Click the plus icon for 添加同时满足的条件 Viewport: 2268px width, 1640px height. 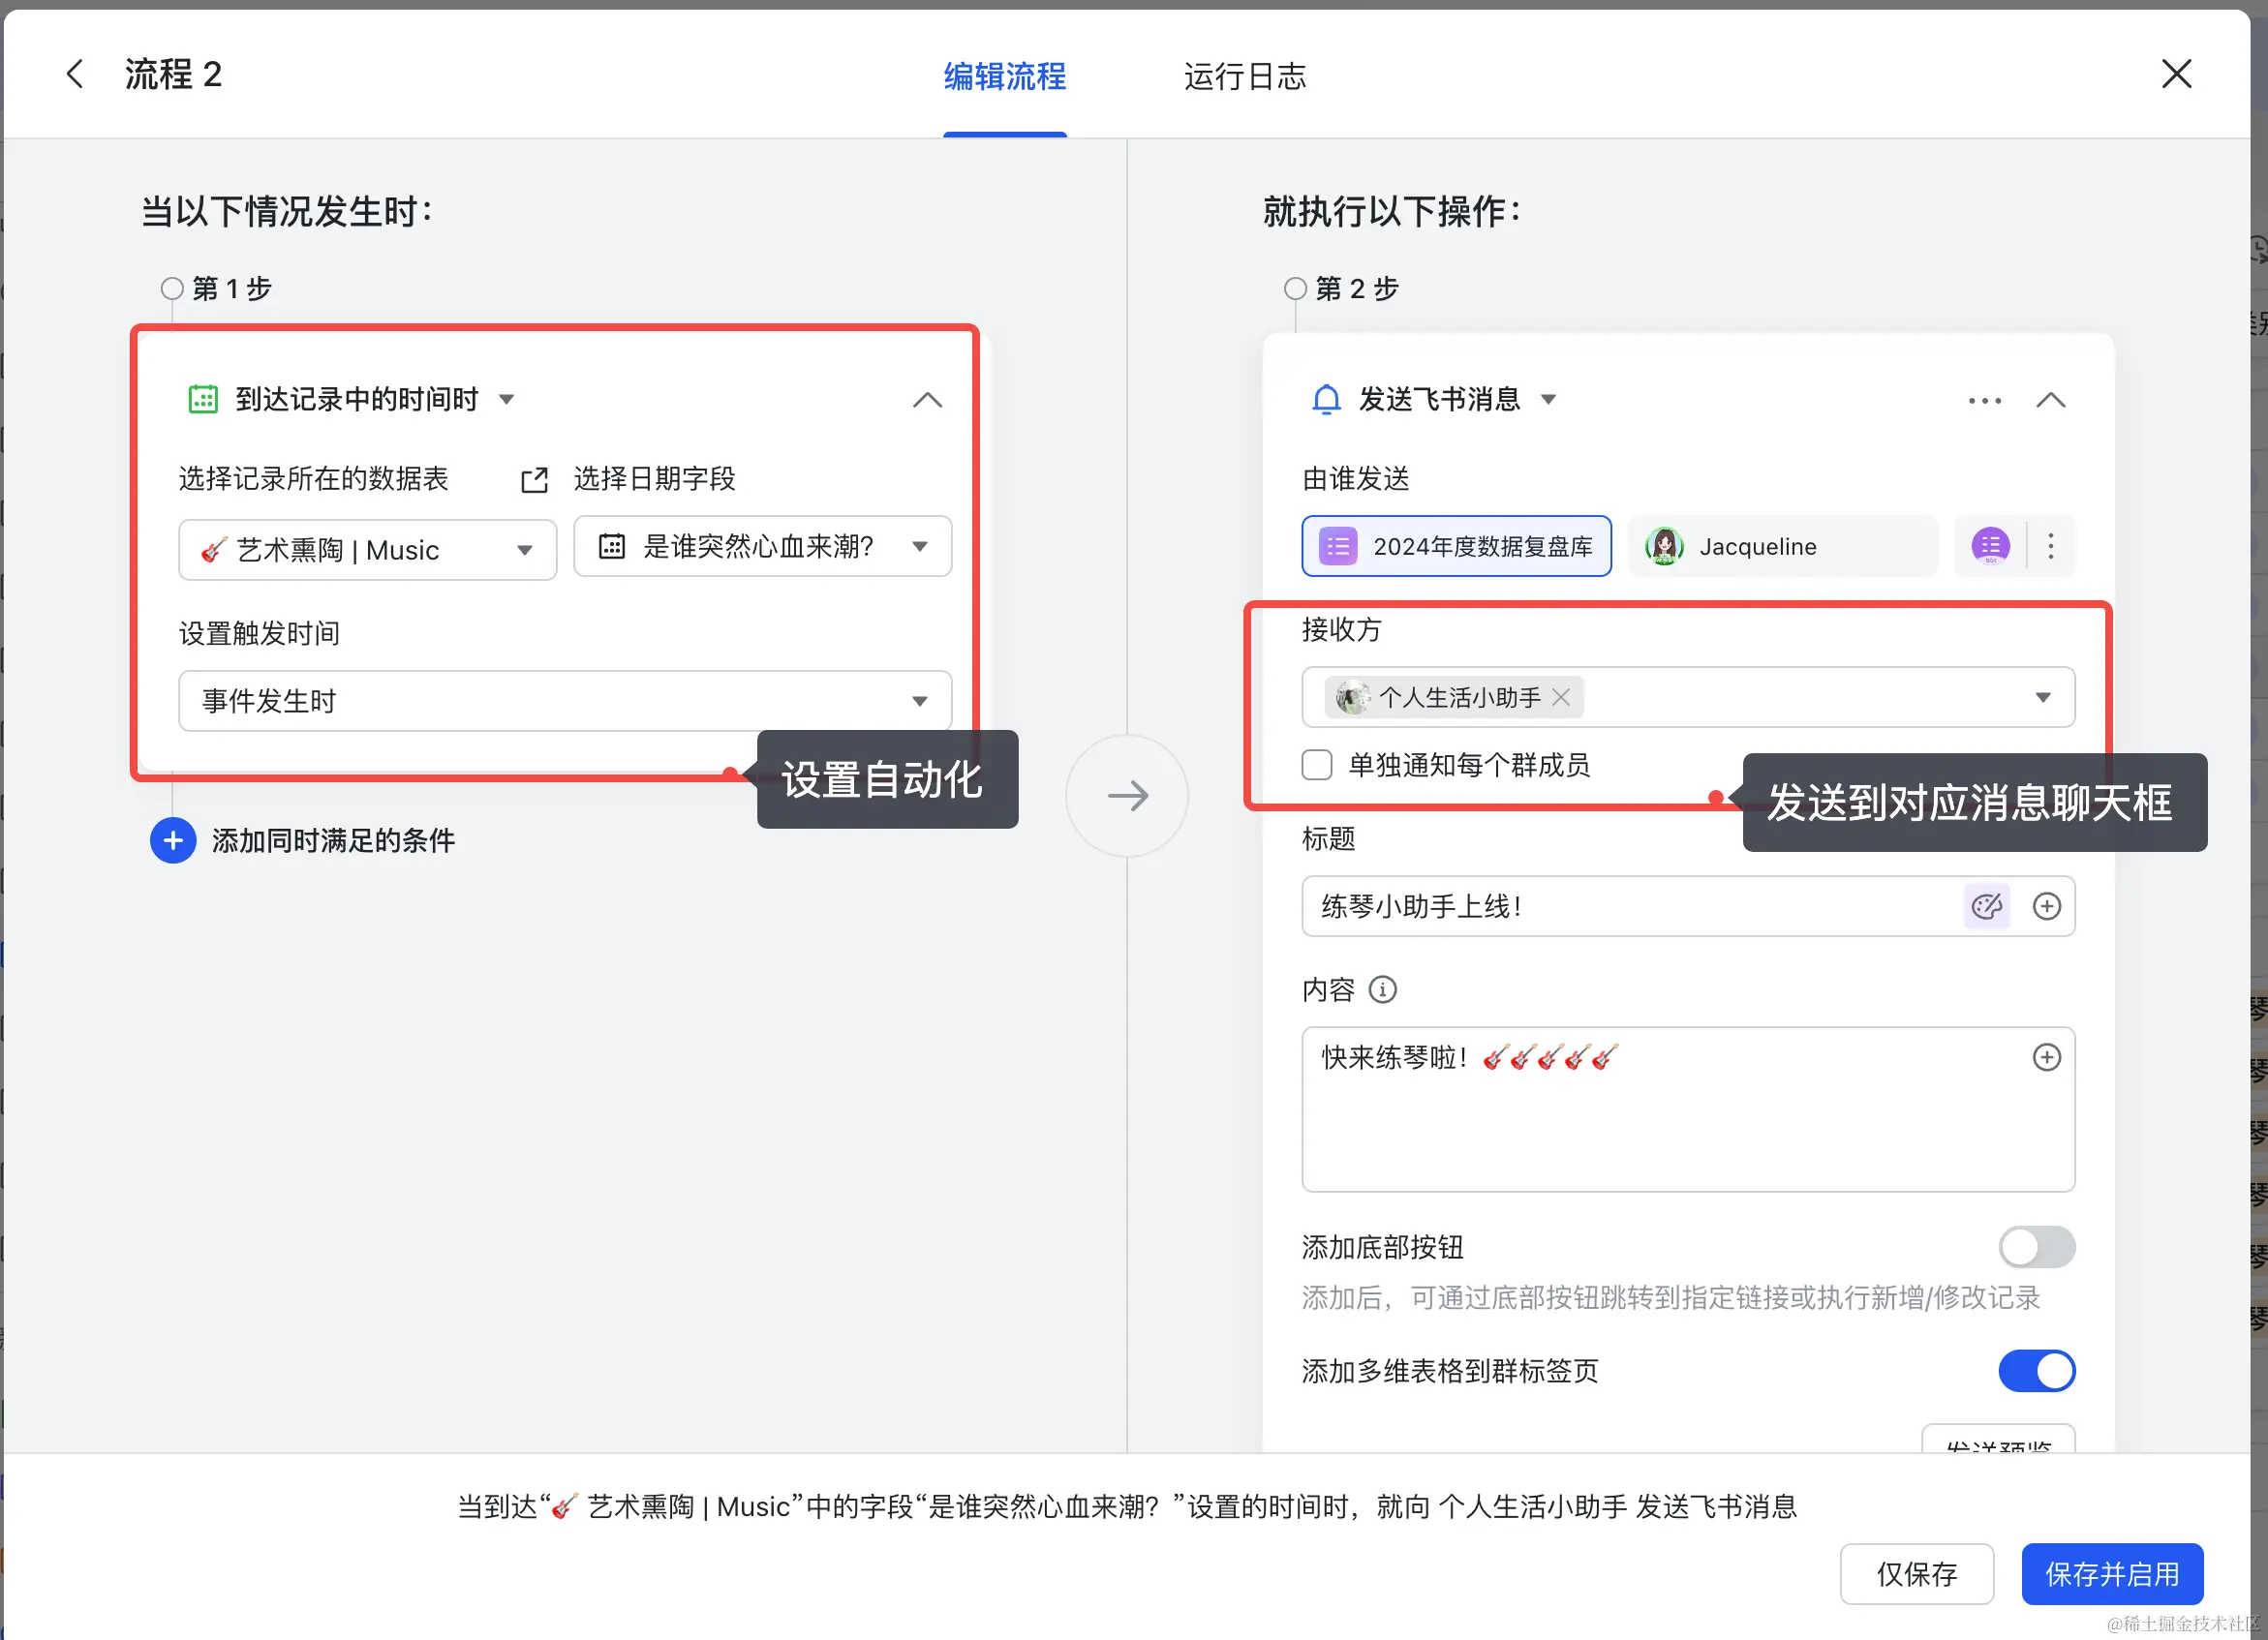[x=173, y=840]
